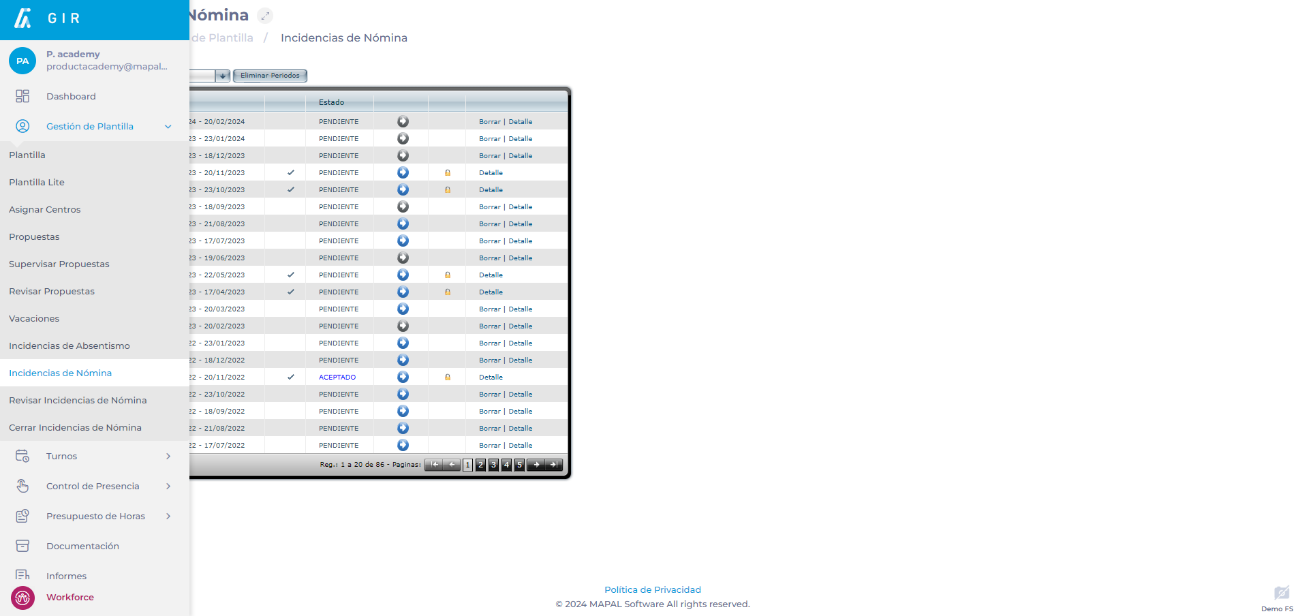Click lock icon in 20/11/2023 row
1298x616 pixels.
pos(447,173)
